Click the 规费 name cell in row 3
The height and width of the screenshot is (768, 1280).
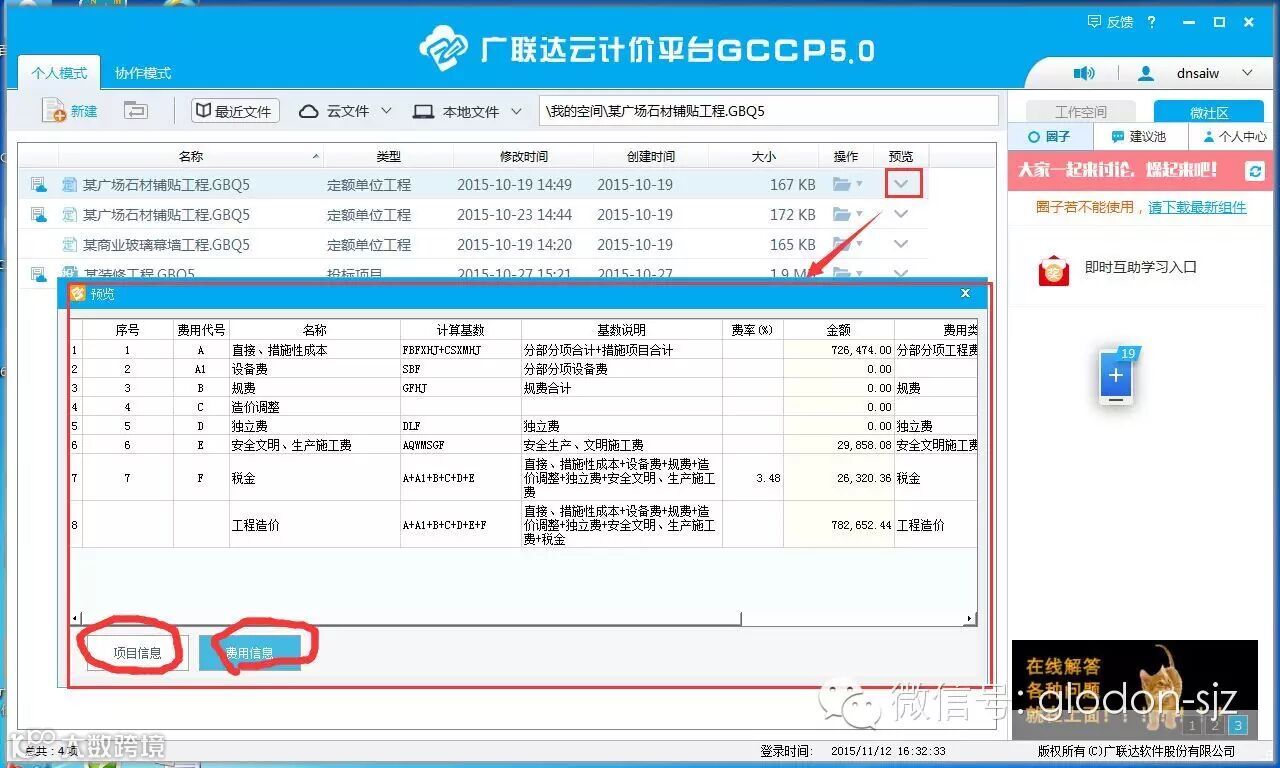tap(315, 388)
